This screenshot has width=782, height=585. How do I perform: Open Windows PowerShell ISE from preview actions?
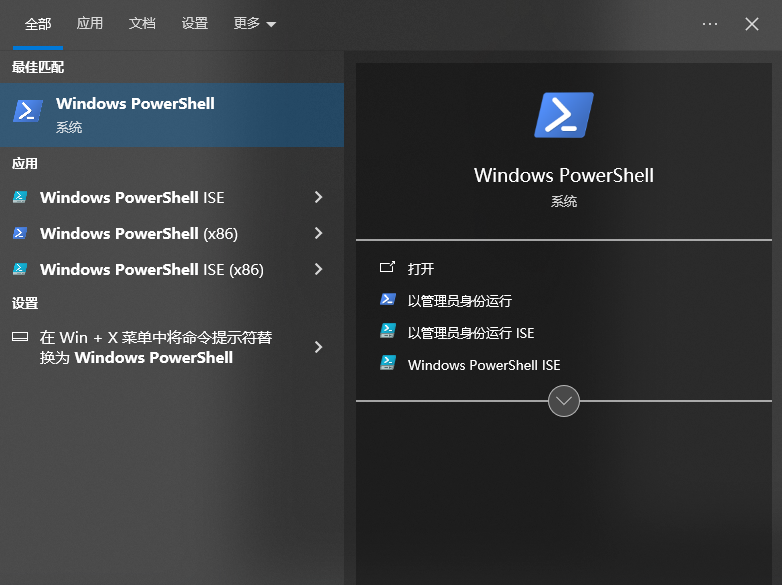coord(484,365)
